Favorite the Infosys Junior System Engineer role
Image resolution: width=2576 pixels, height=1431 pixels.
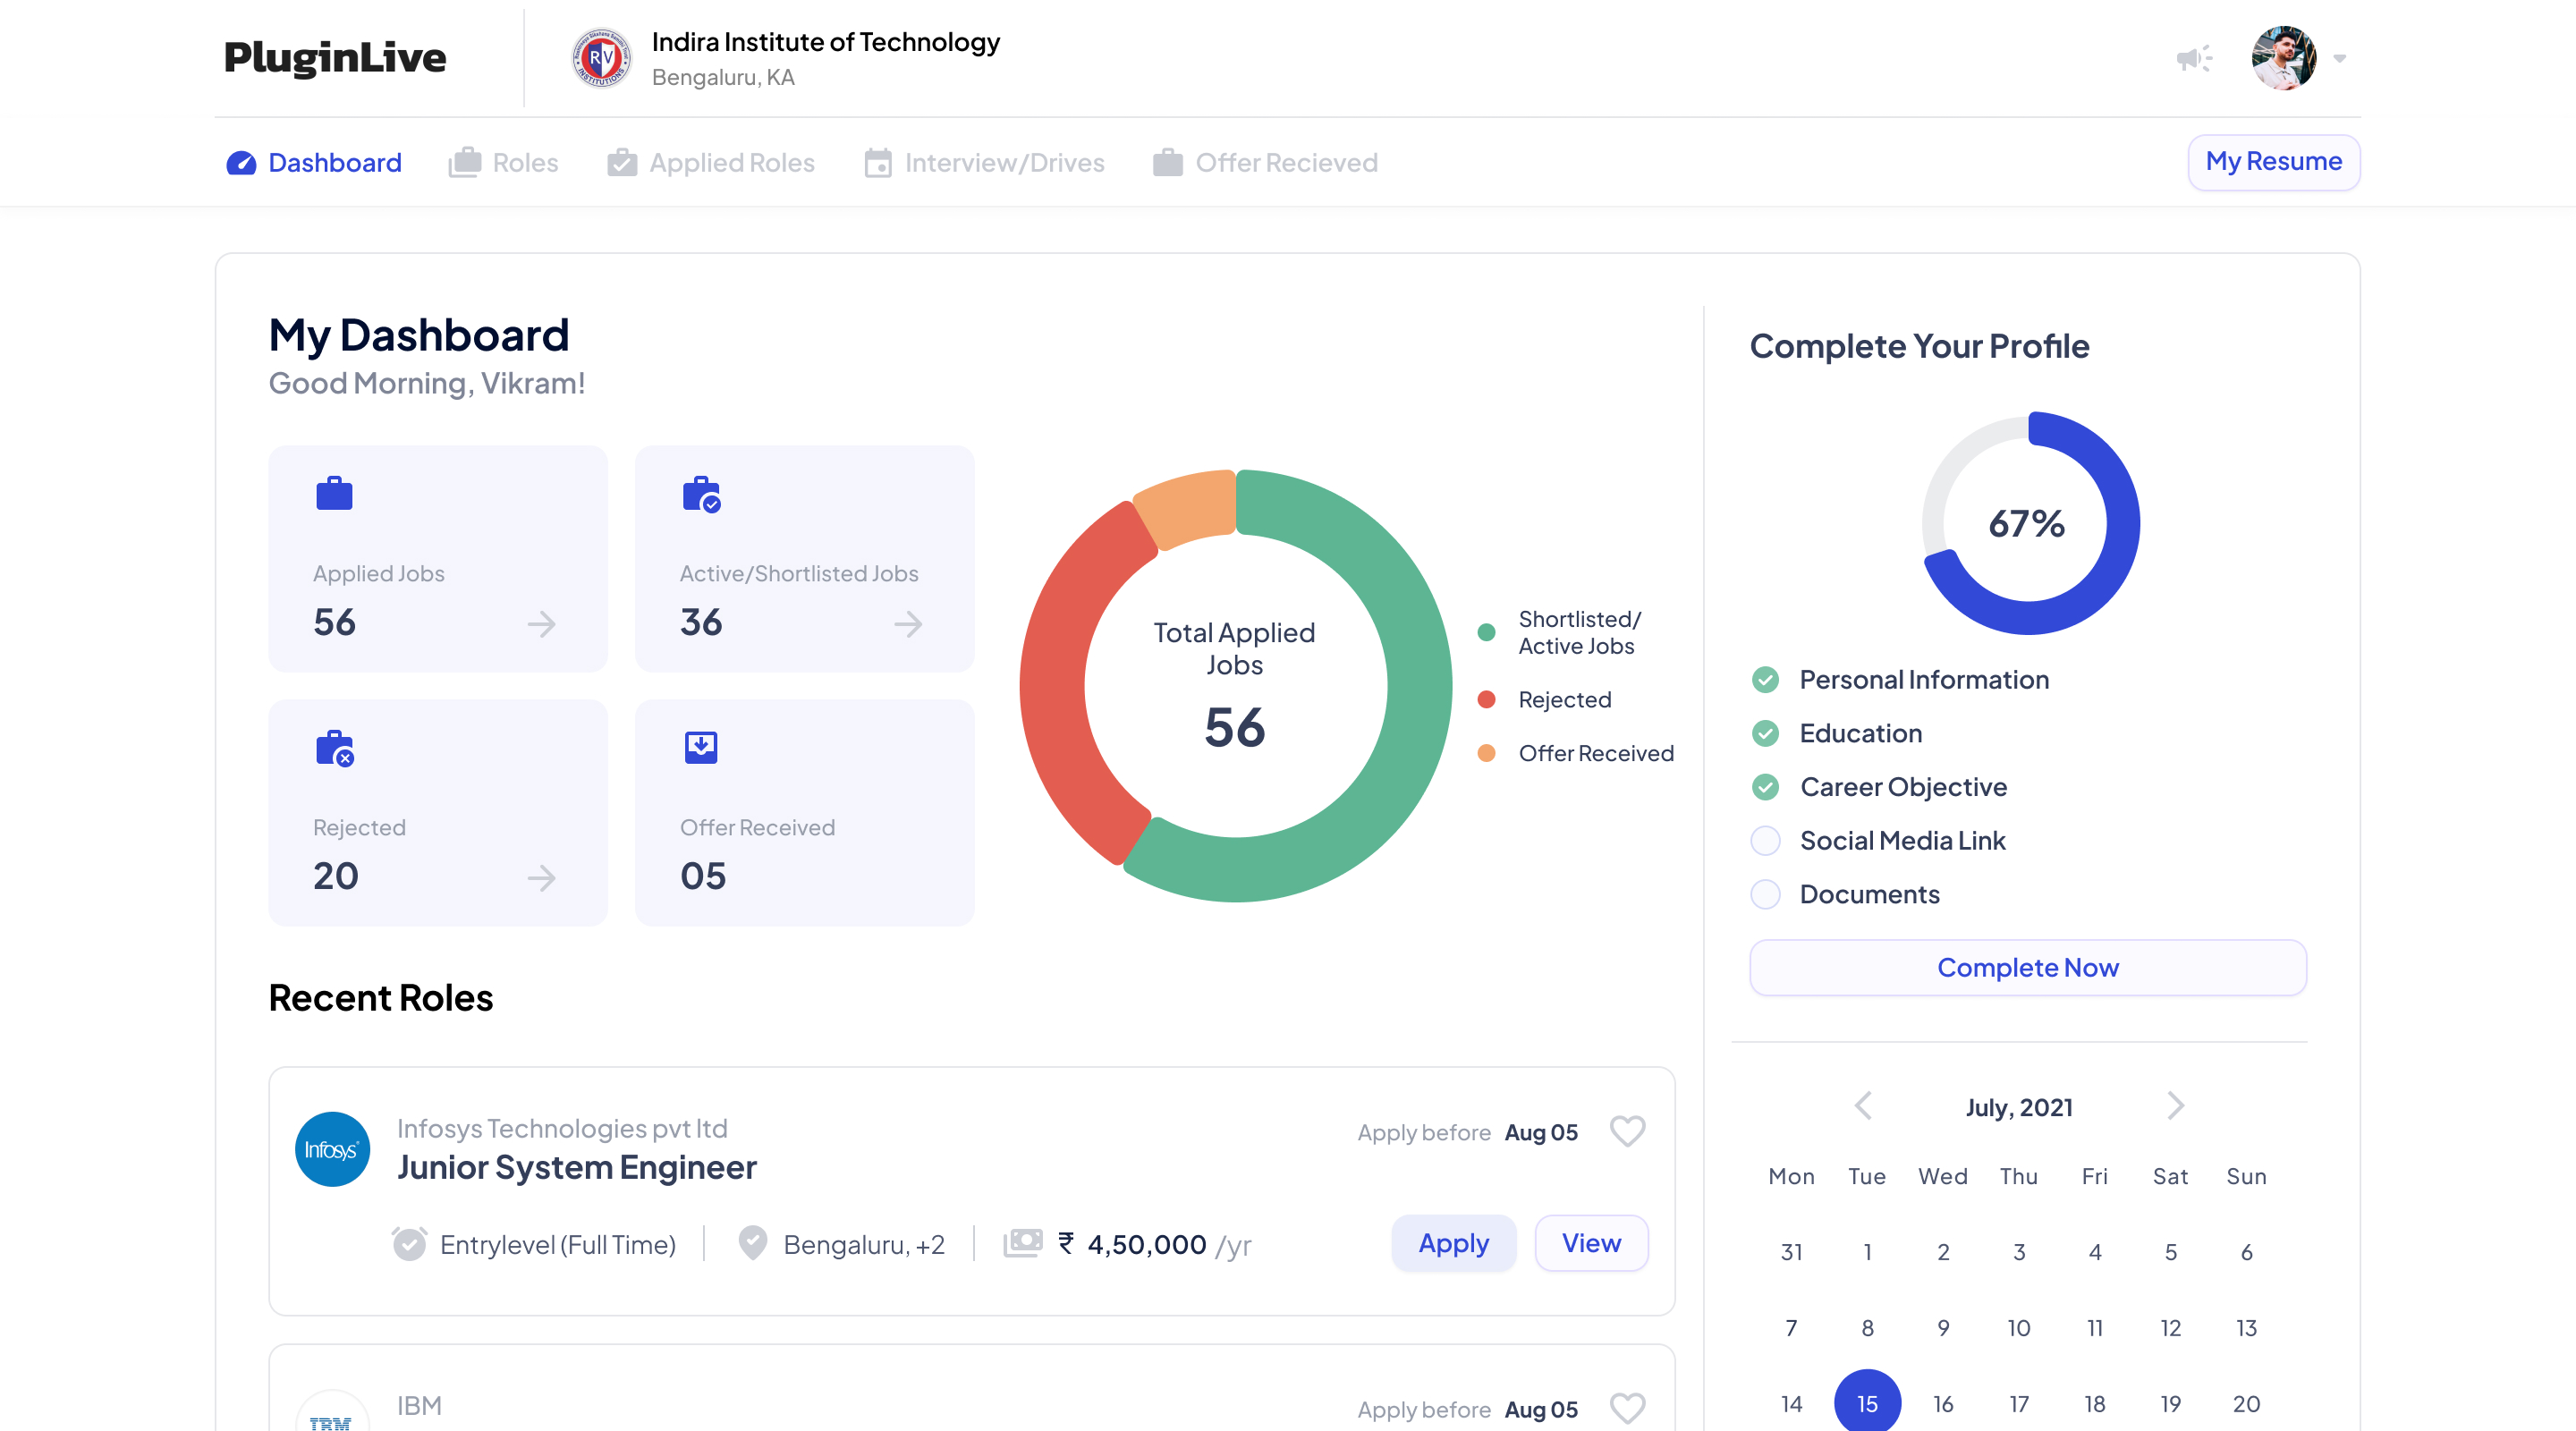coord(1627,1131)
